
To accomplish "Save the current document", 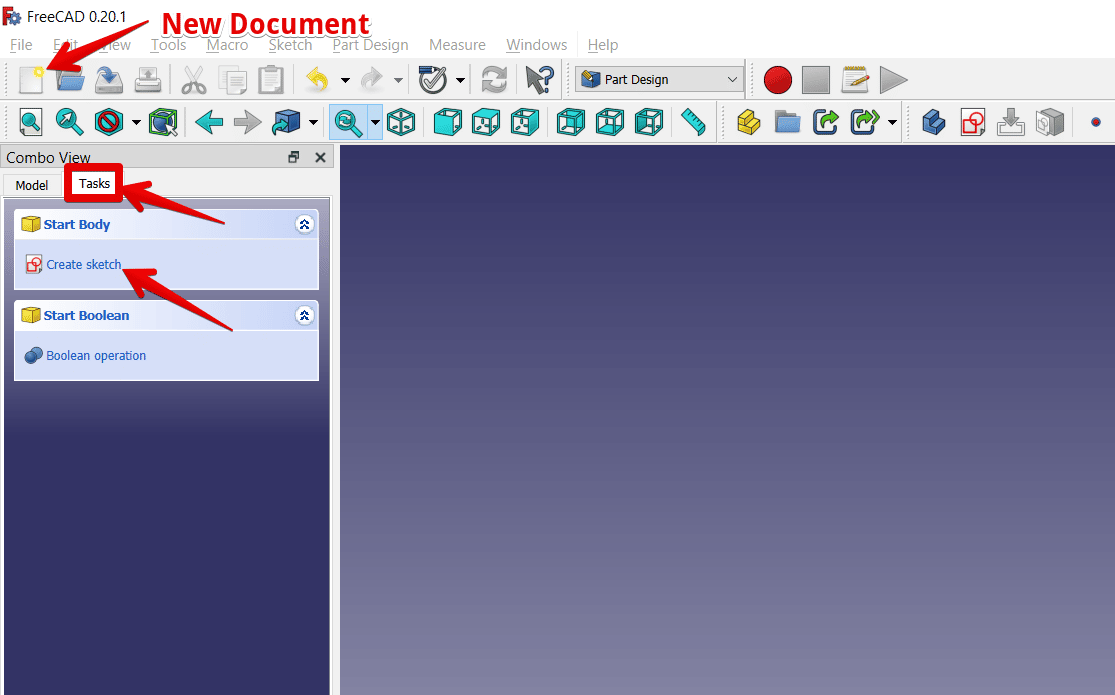I will point(109,80).
